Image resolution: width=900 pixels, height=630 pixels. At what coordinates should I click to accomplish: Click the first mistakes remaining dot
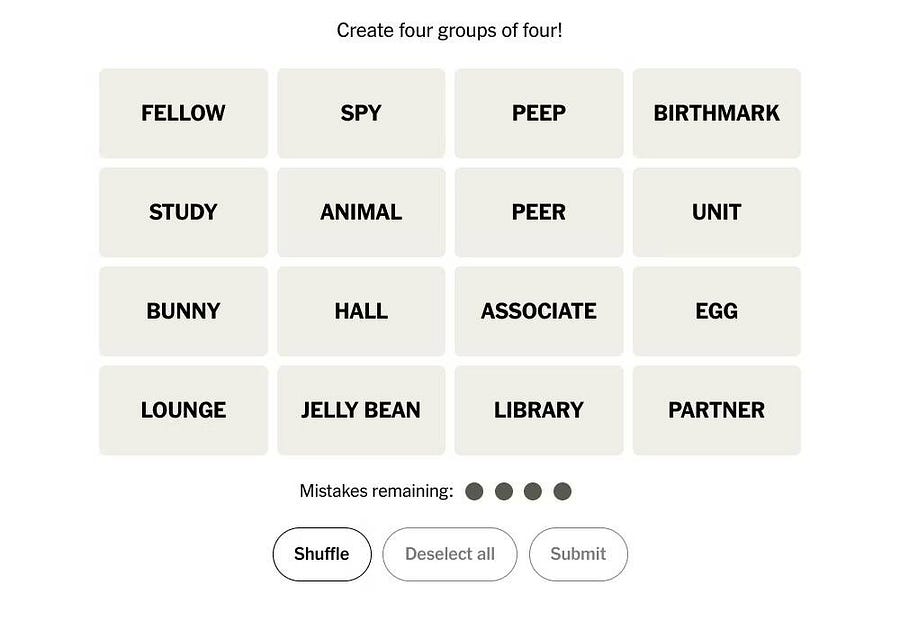point(474,491)
